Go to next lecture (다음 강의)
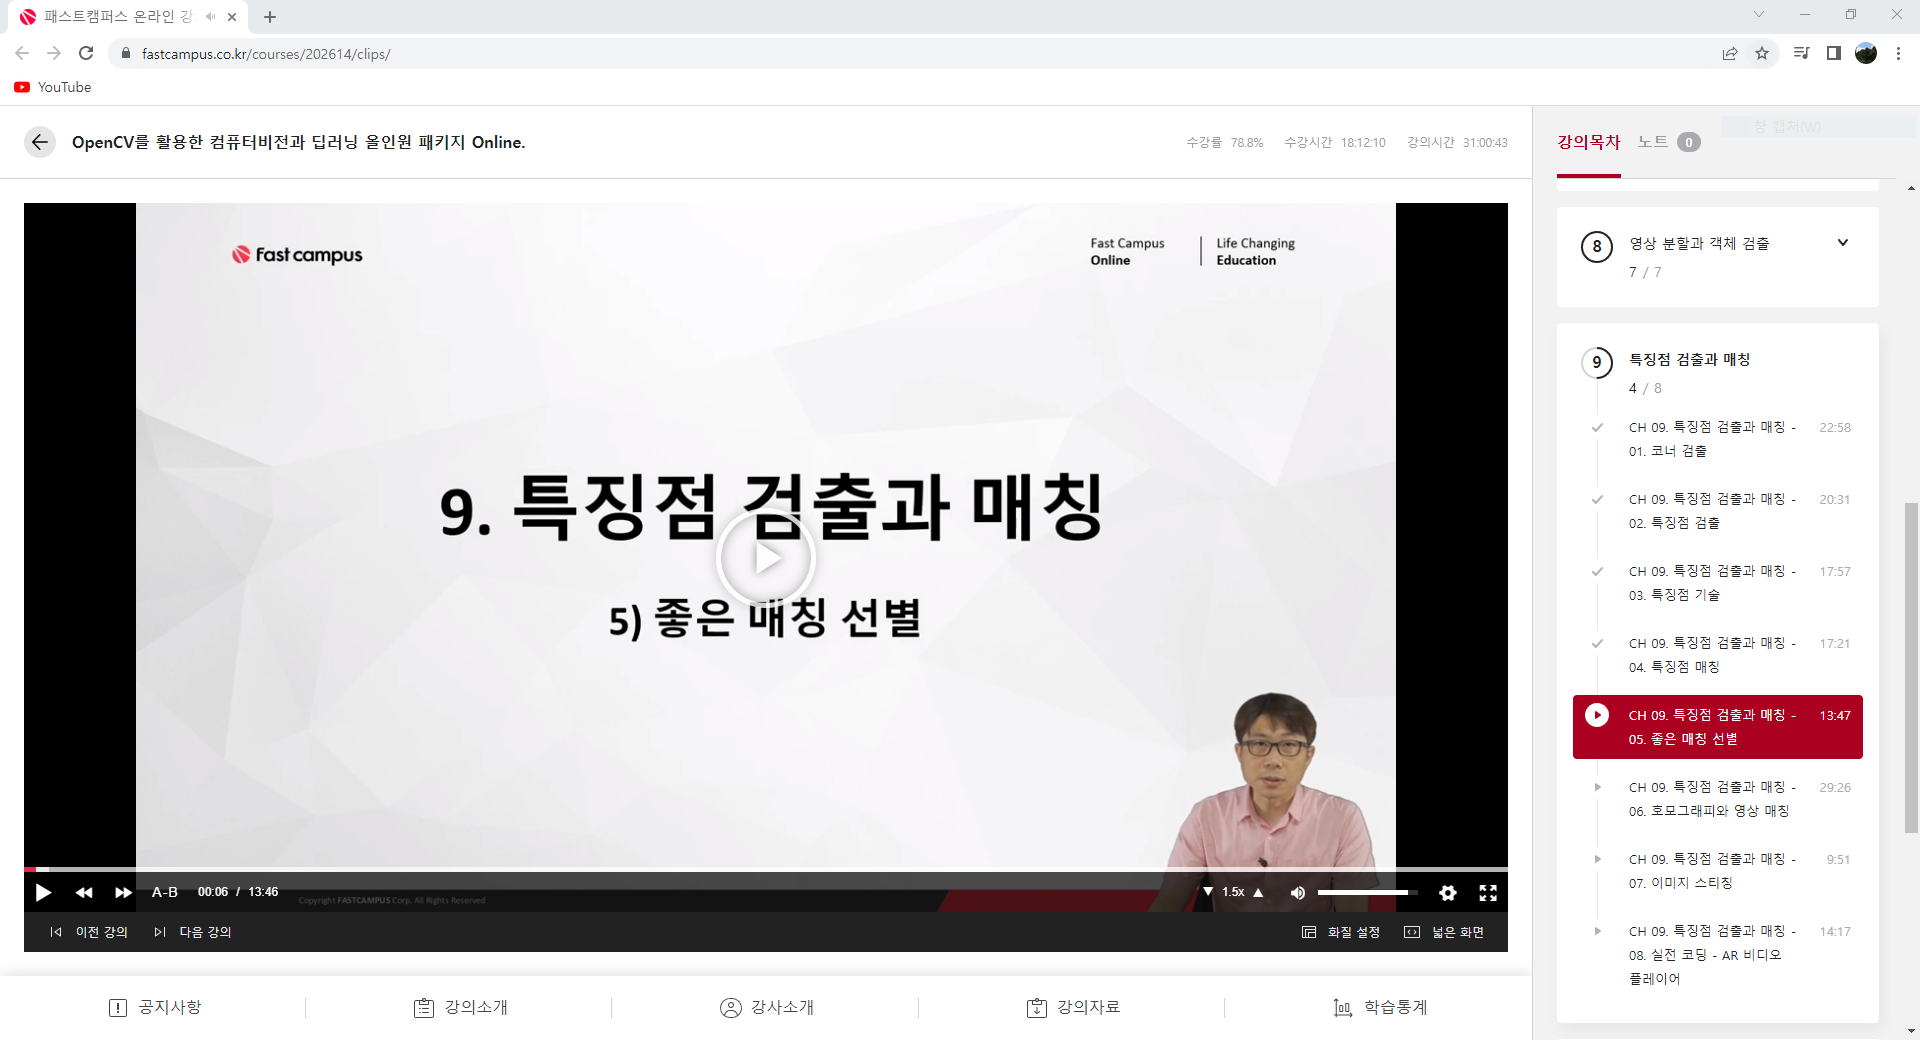The image size is (1920, 1040). [192, 932]
